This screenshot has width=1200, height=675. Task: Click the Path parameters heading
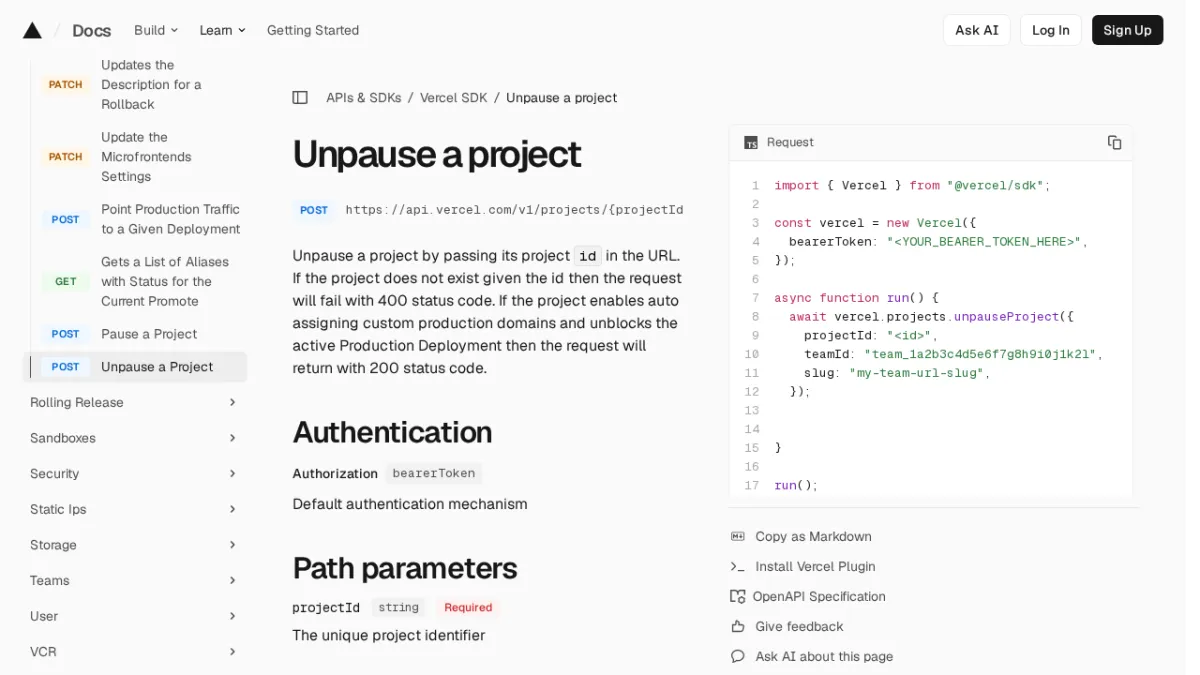(404, 568)
